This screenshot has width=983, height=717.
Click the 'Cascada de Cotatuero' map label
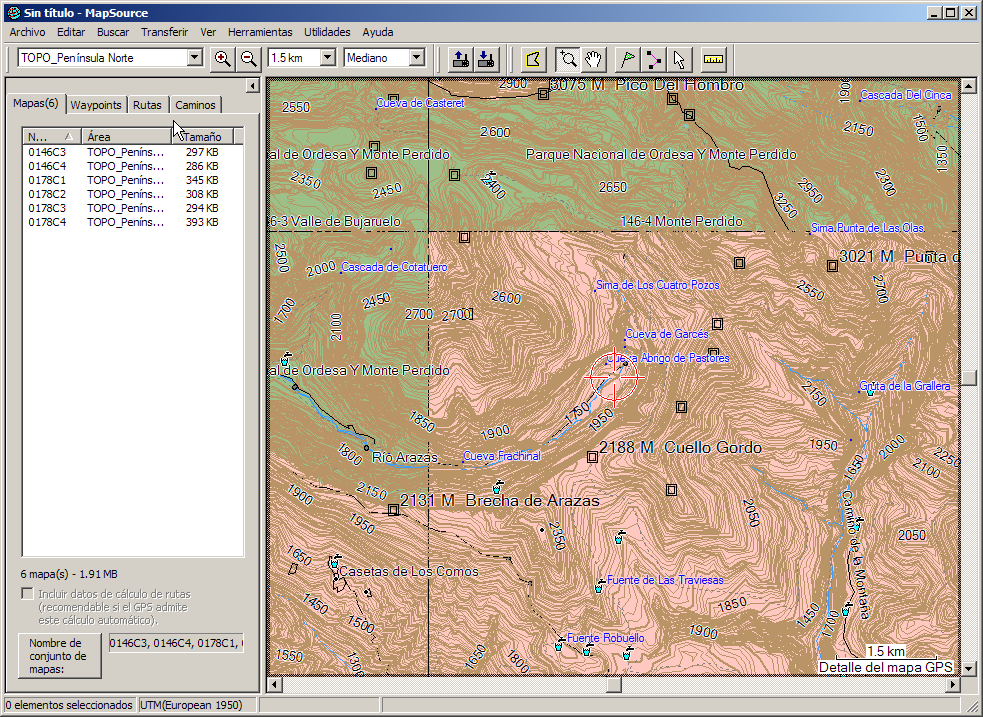[x=394, y=267]
